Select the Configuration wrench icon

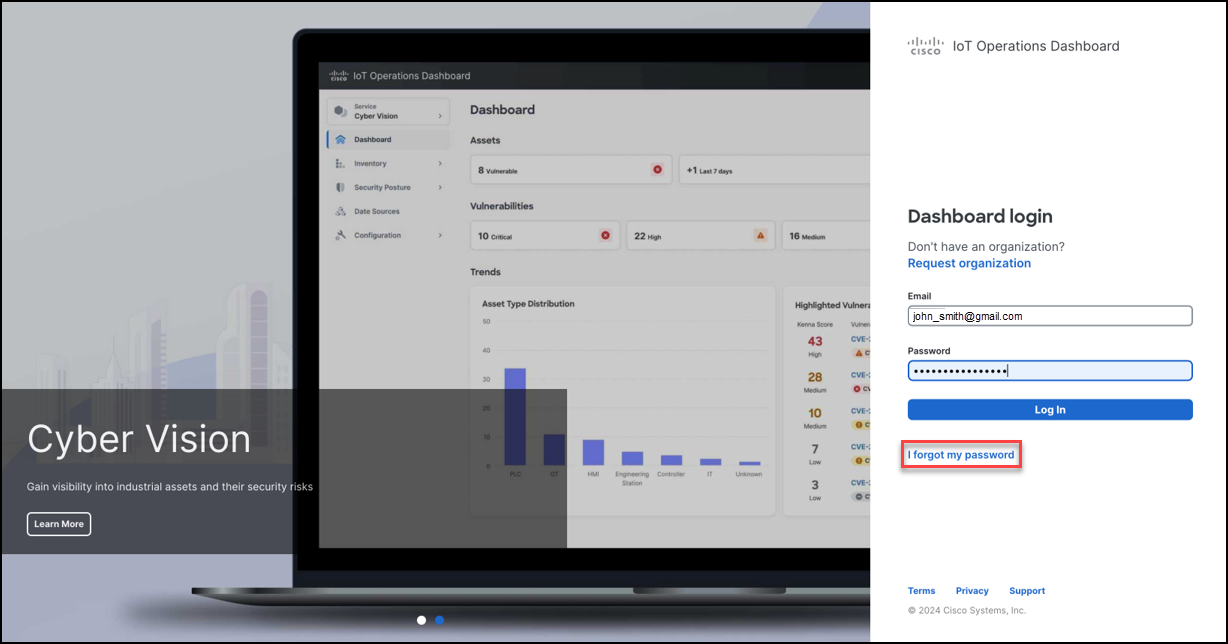340,235
